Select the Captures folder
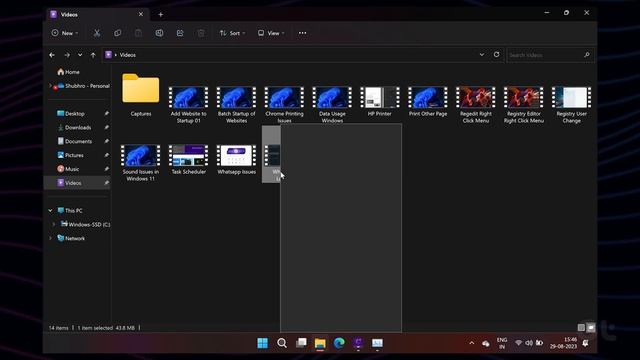 [141, 95]
